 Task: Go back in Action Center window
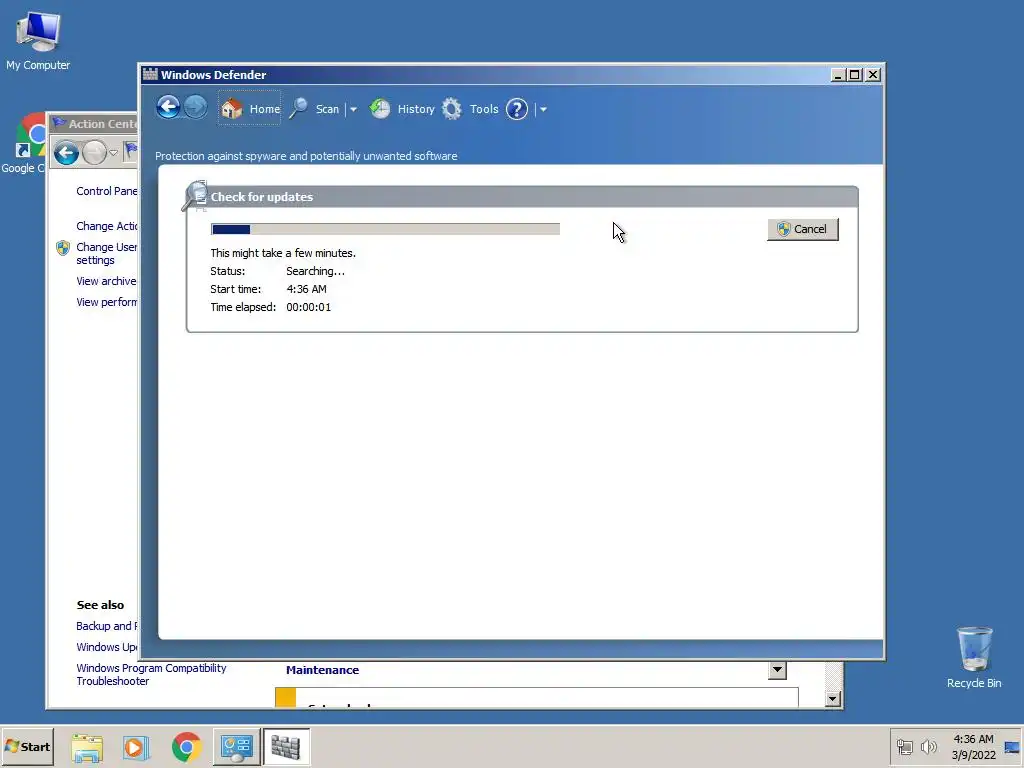pyautogui.click(x=66, y=153)
